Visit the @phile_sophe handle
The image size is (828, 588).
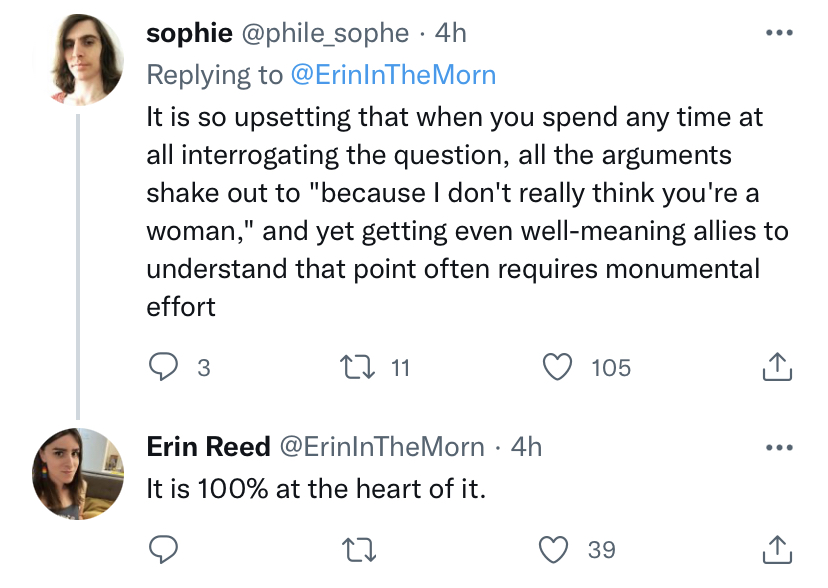pyautogui.click(x=320, y=33)
